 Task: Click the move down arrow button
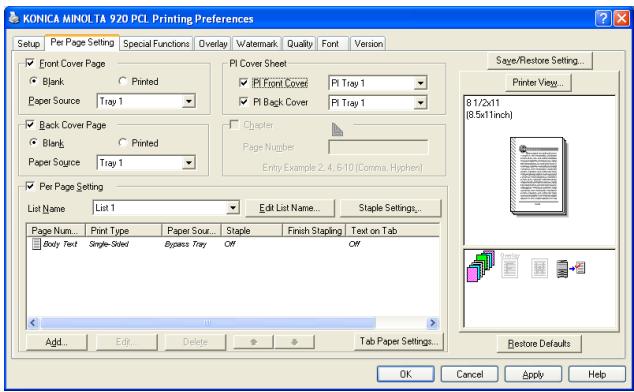(x=294, y=342)
